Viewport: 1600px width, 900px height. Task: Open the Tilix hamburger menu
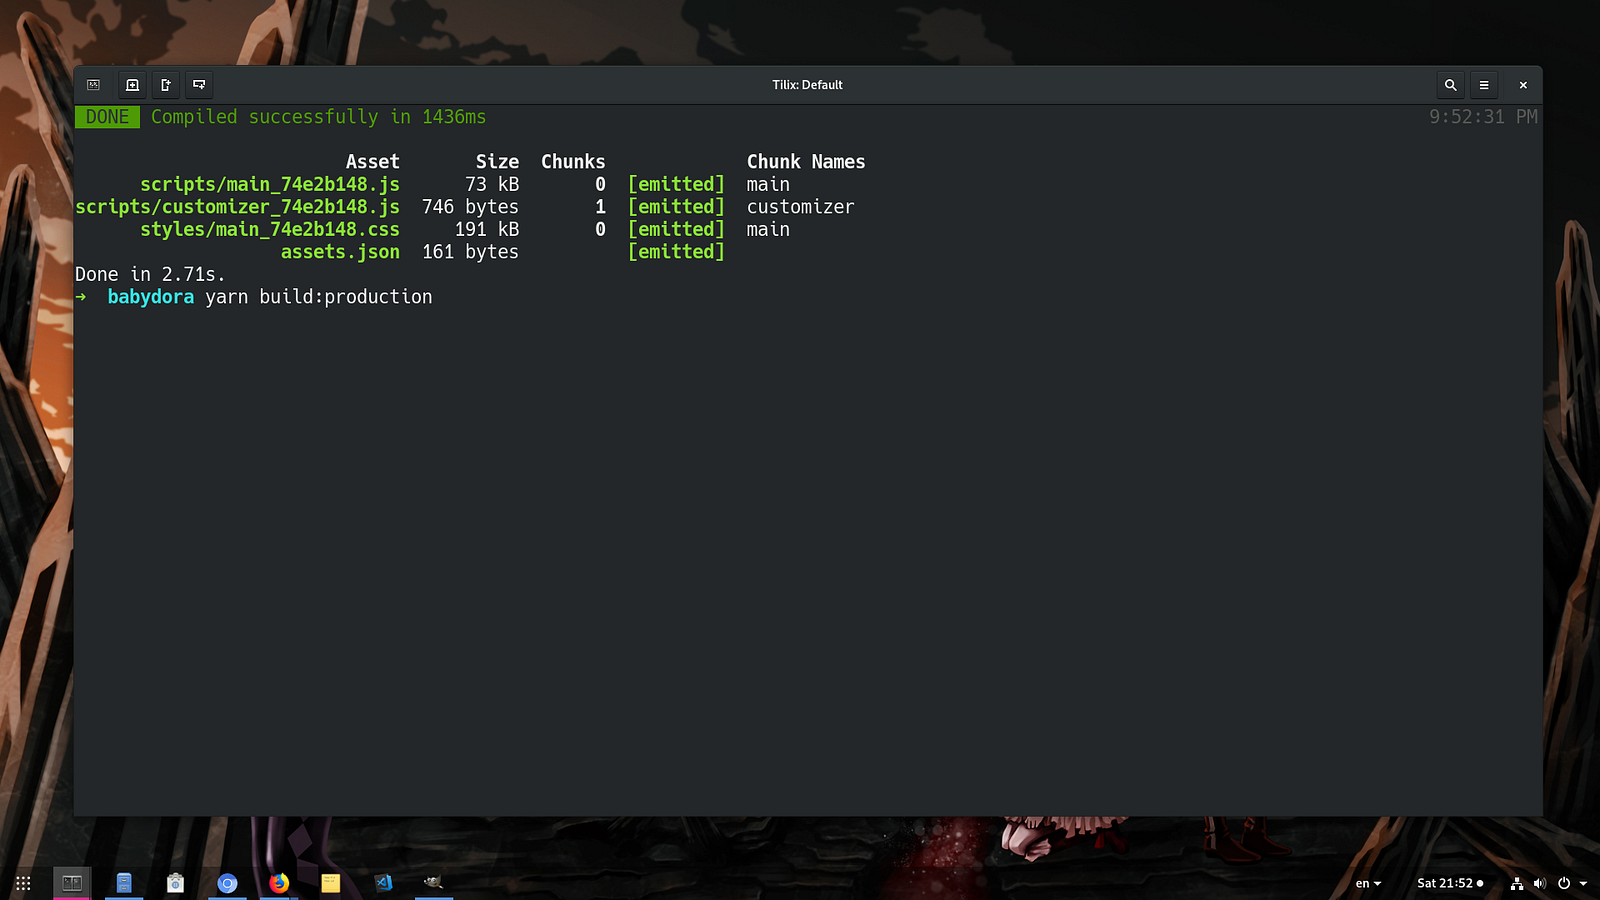click(x=1484, y=85)
